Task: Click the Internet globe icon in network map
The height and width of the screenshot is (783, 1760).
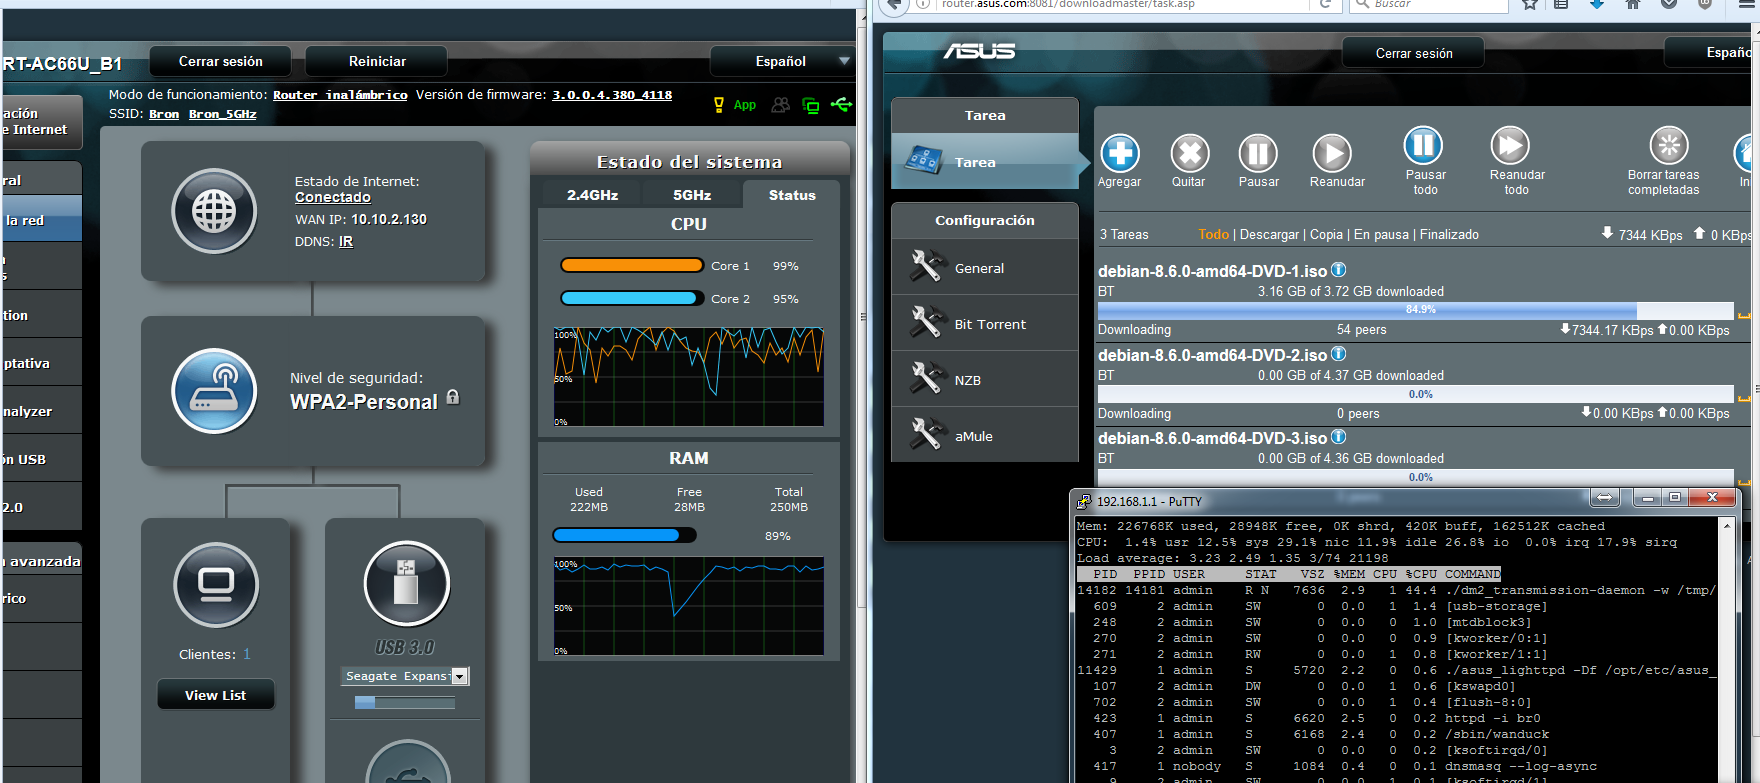Action: [214, 211]
